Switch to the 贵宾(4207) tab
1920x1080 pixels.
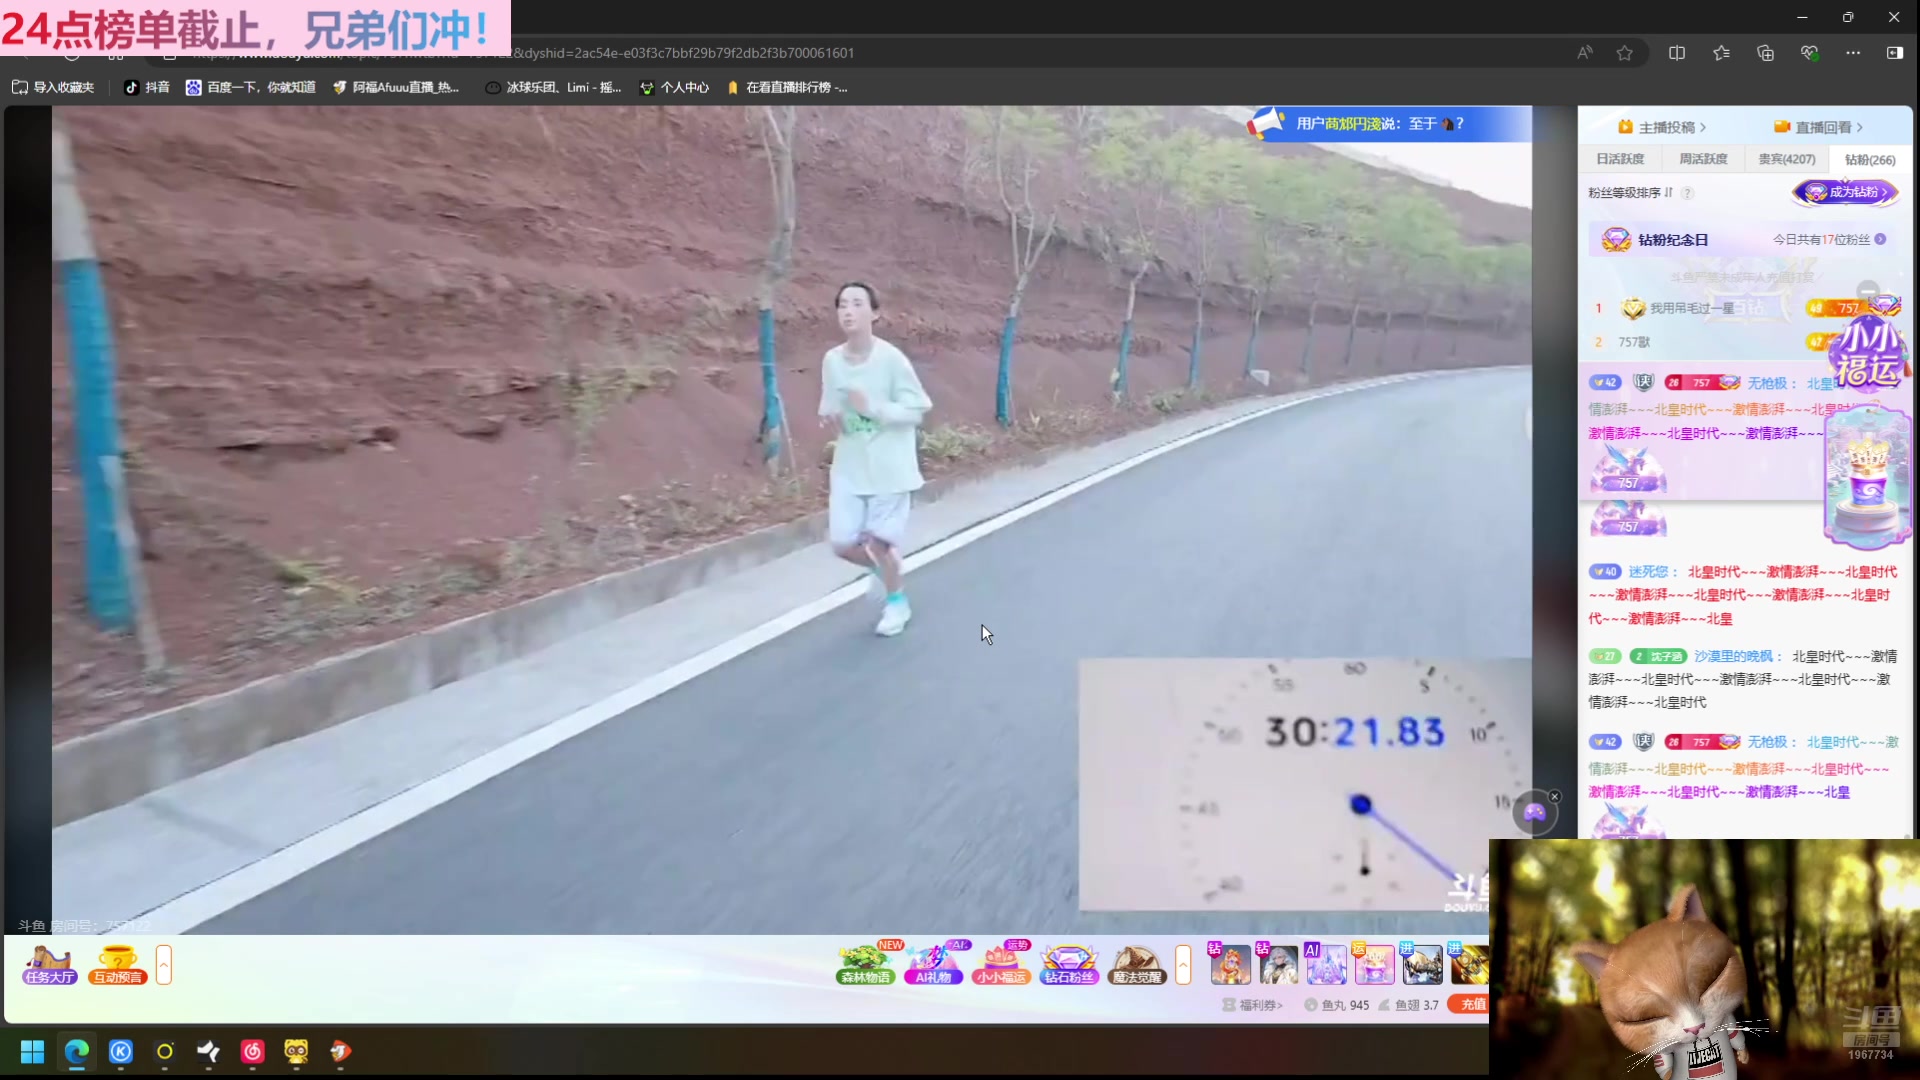click(1786, 159)
